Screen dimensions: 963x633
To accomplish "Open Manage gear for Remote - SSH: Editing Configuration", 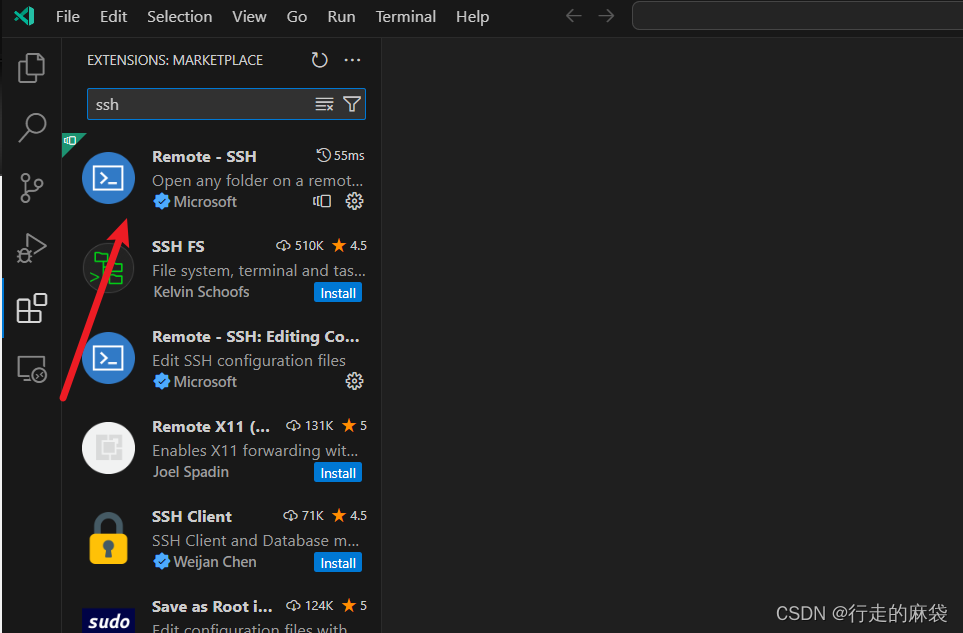I will pos(354,381).
